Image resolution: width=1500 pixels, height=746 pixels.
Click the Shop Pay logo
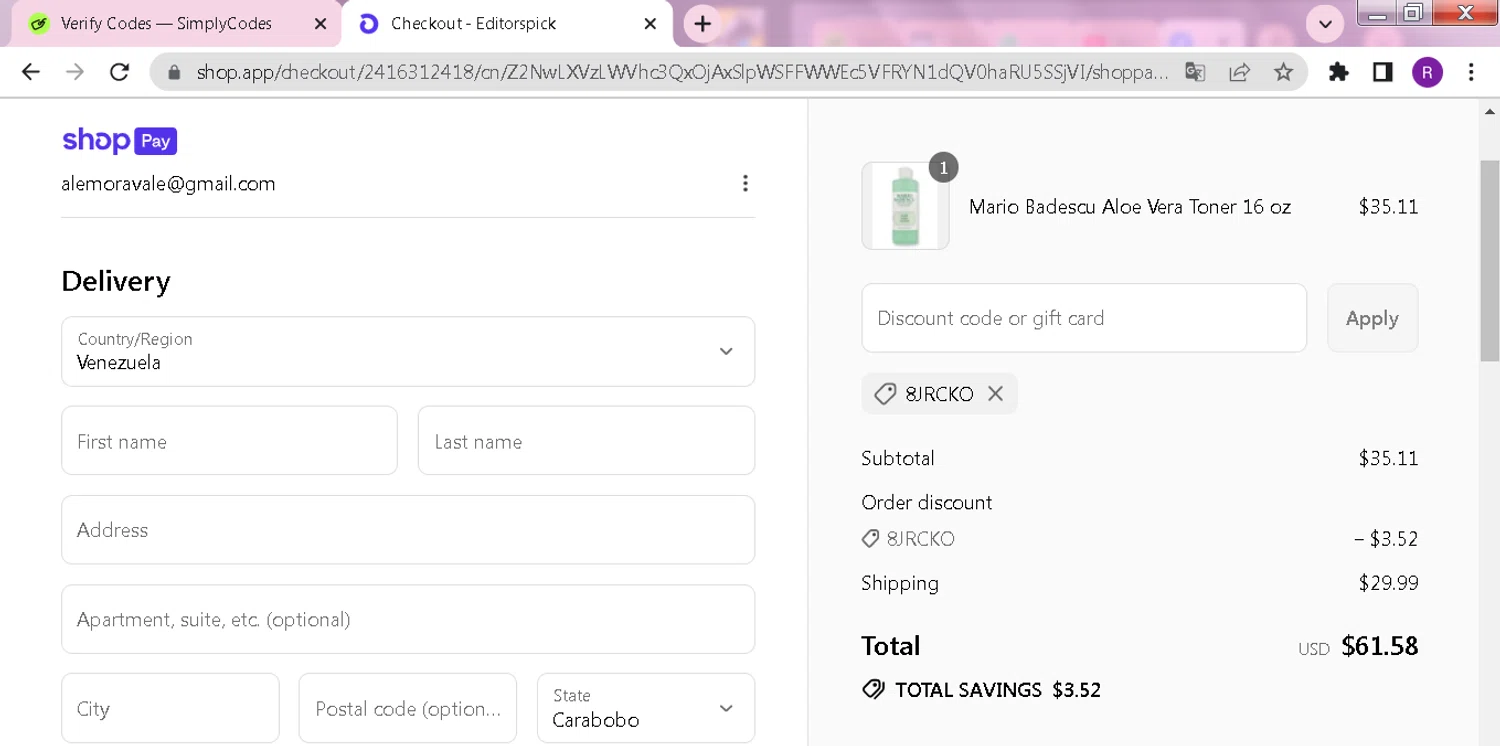tap(120, 141)
